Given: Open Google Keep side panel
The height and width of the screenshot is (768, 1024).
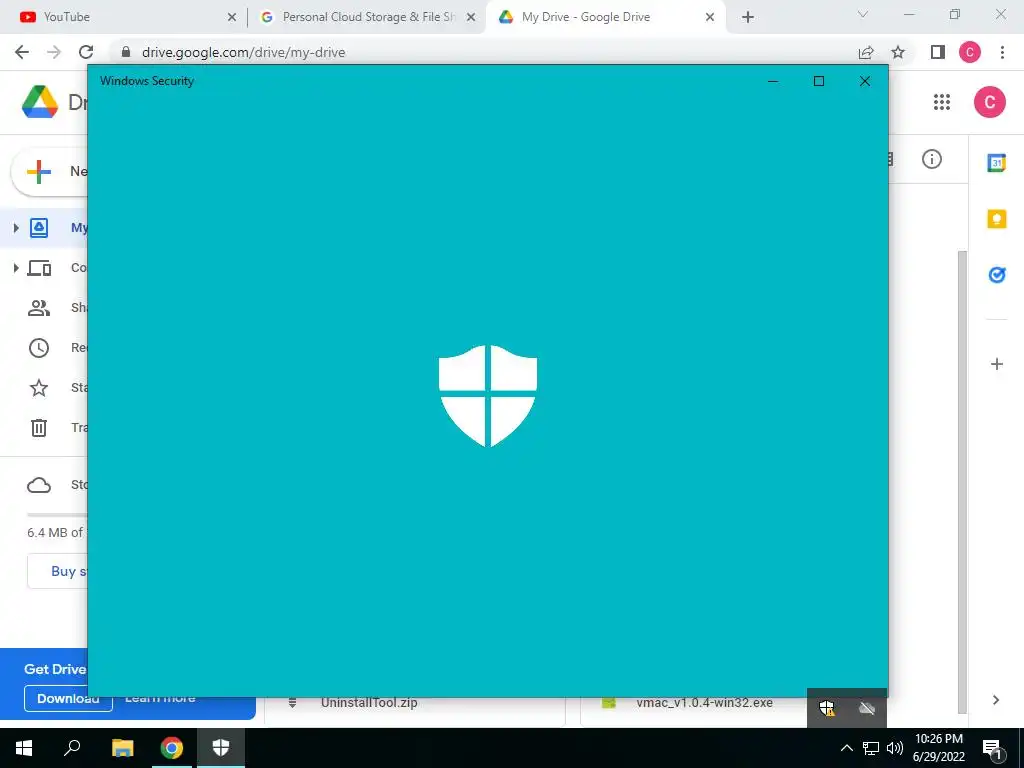Looking at the screenshot, I should pyautogui.click(x=997, y=219).
